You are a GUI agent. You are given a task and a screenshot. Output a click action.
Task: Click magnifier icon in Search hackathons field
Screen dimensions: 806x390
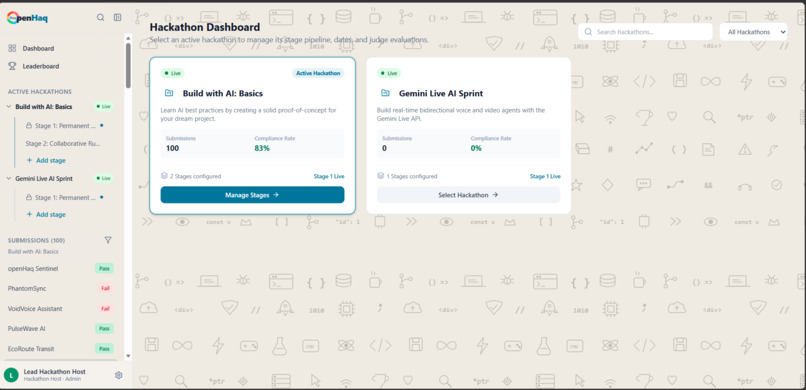pos(589,32)
